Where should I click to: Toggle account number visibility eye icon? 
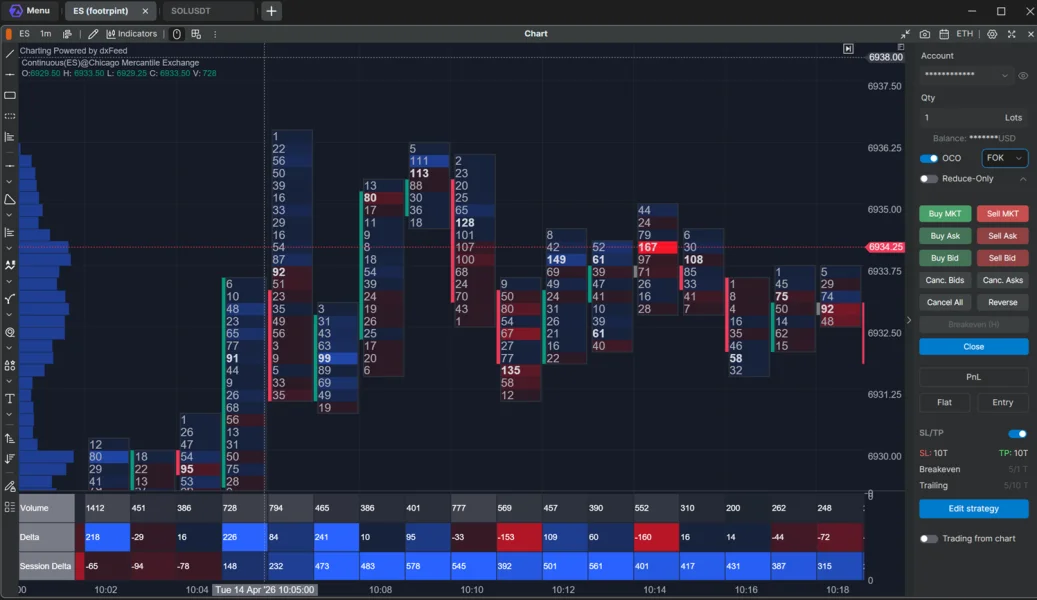pos(1023,75)
